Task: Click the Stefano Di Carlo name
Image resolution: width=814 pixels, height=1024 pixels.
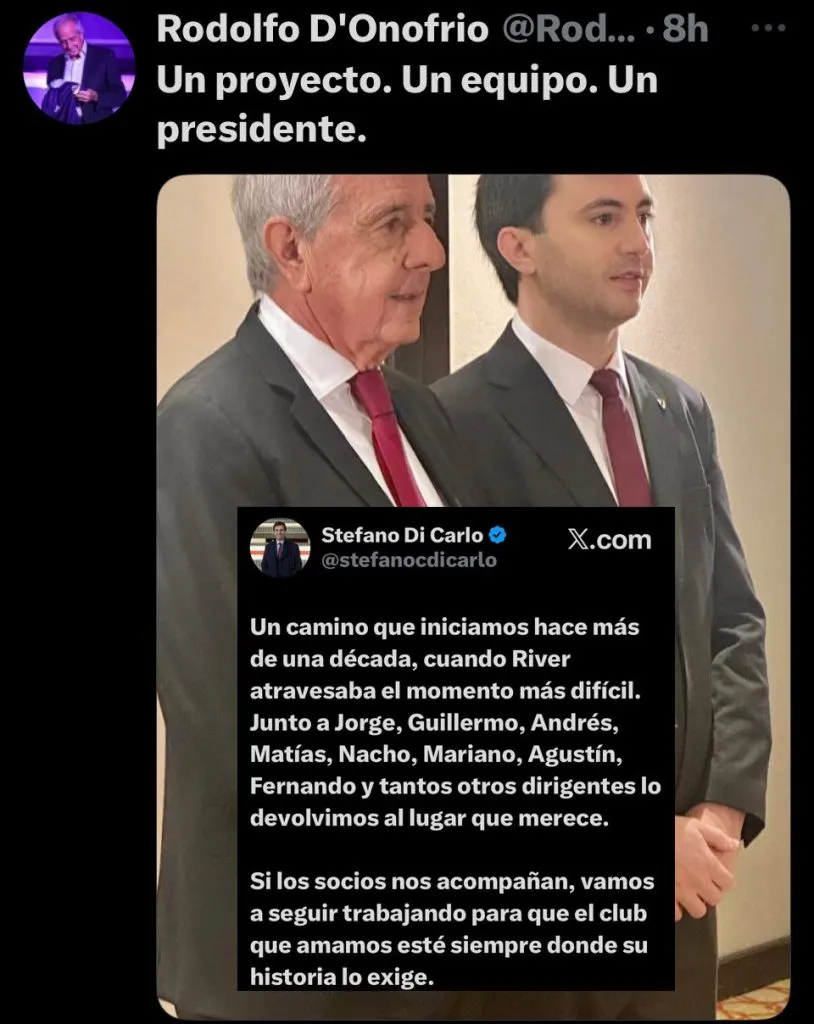Action: pyautogui.click(x=402, y=536)
